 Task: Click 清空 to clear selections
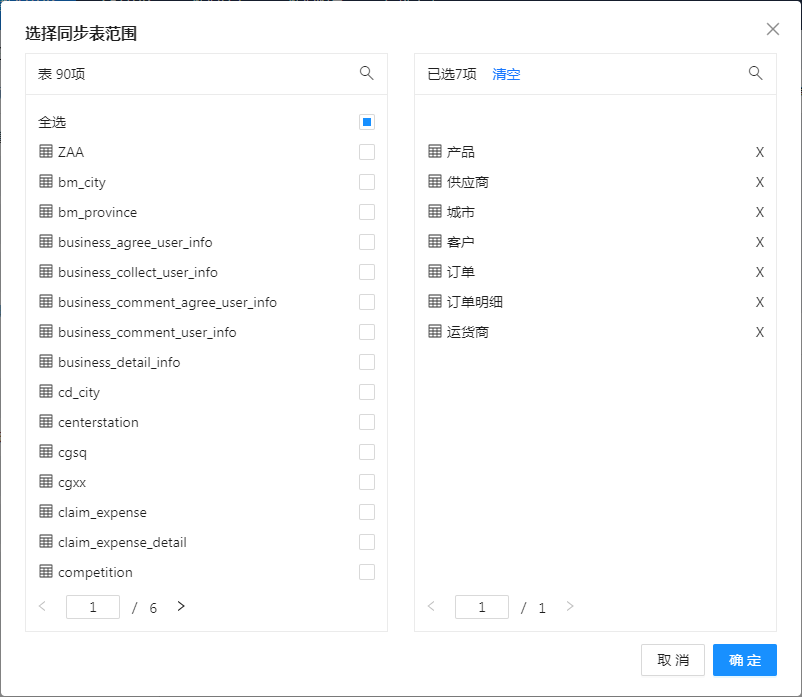506,74
